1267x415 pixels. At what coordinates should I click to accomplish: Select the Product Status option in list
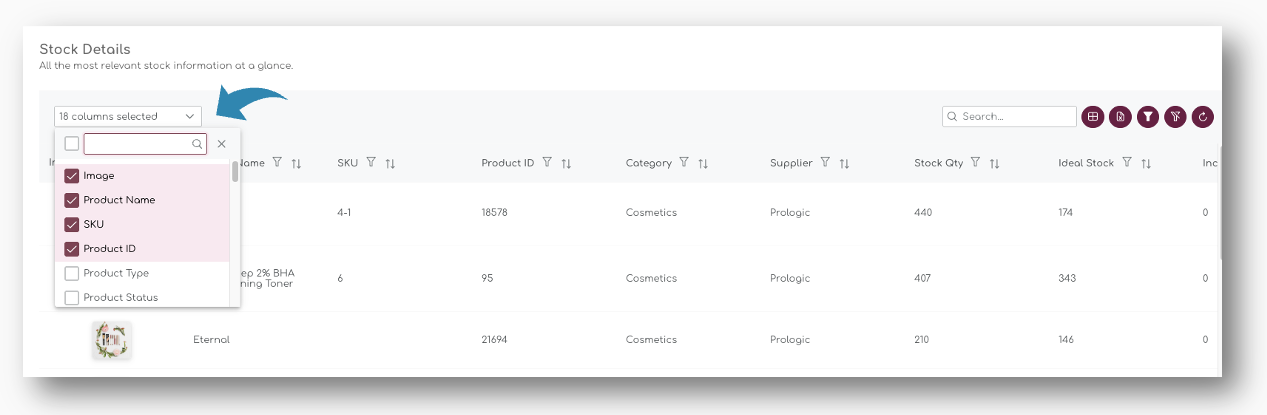(x=120, y=297)
